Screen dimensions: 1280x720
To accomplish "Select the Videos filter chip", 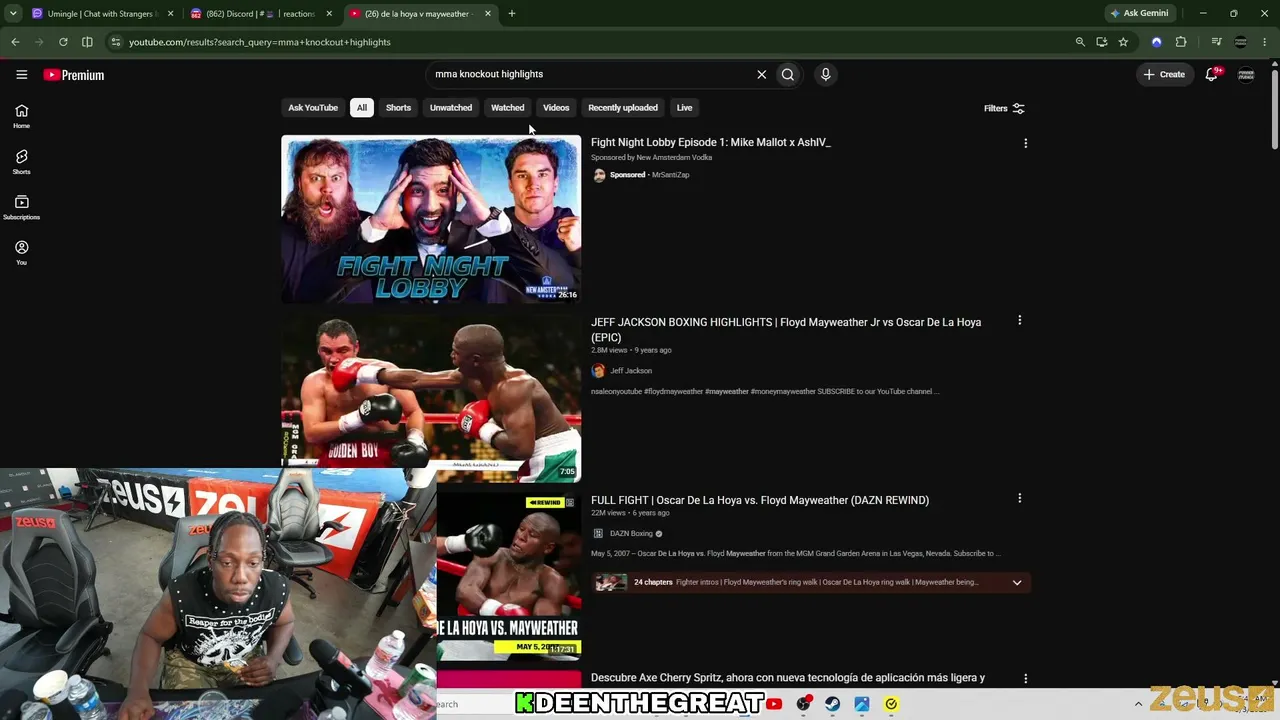I will pos(556,108).
